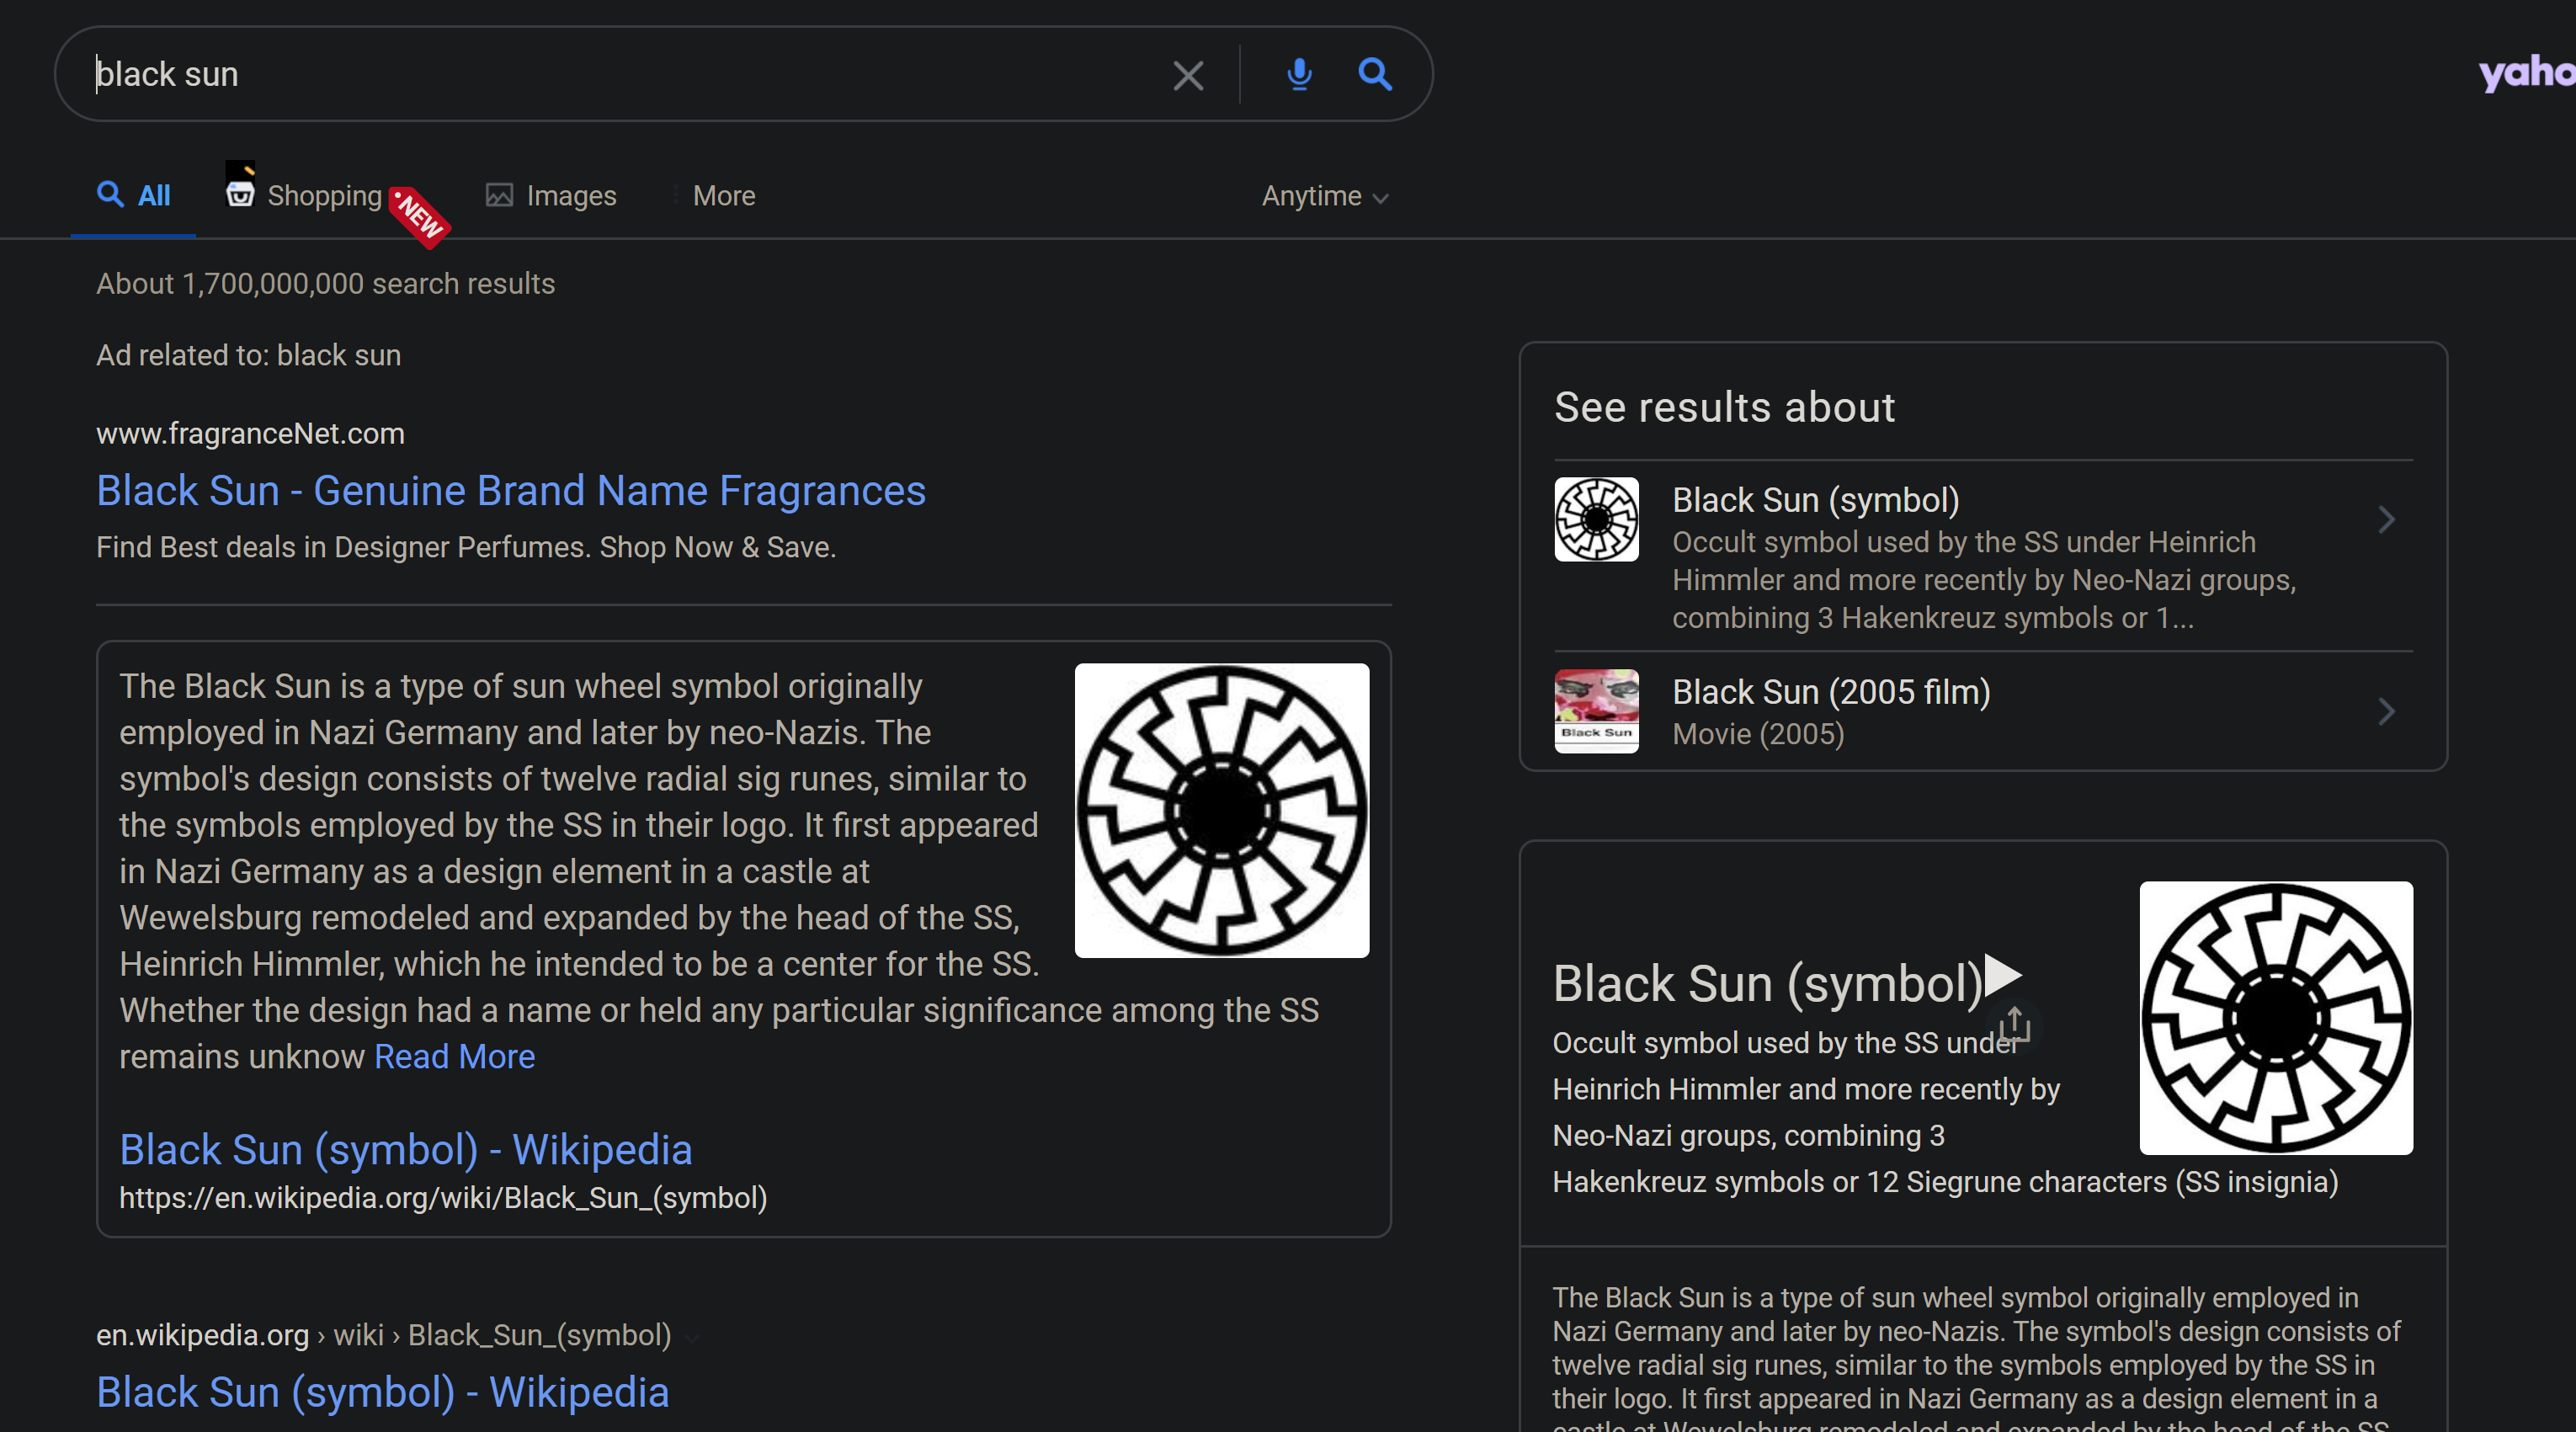
Task: Open the Black Sun Genuine Brand Name Fragrances ad
Action: point(511,491)
